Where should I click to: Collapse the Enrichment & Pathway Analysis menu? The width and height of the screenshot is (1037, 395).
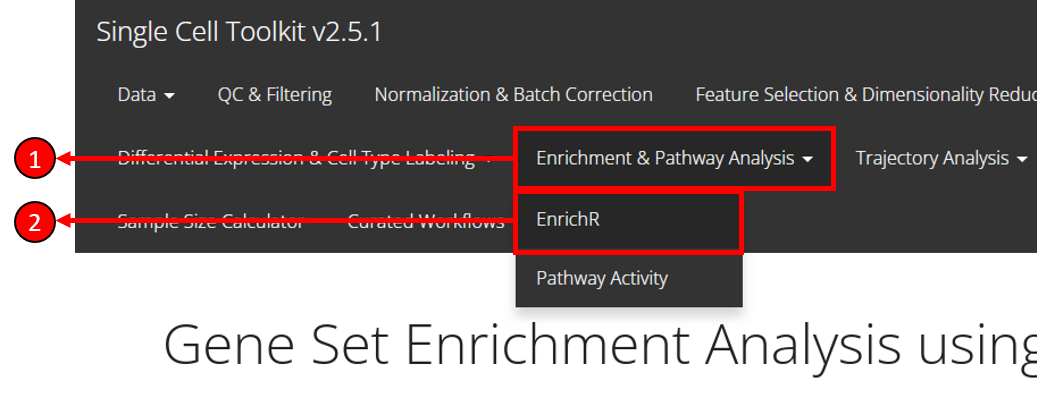675,158
